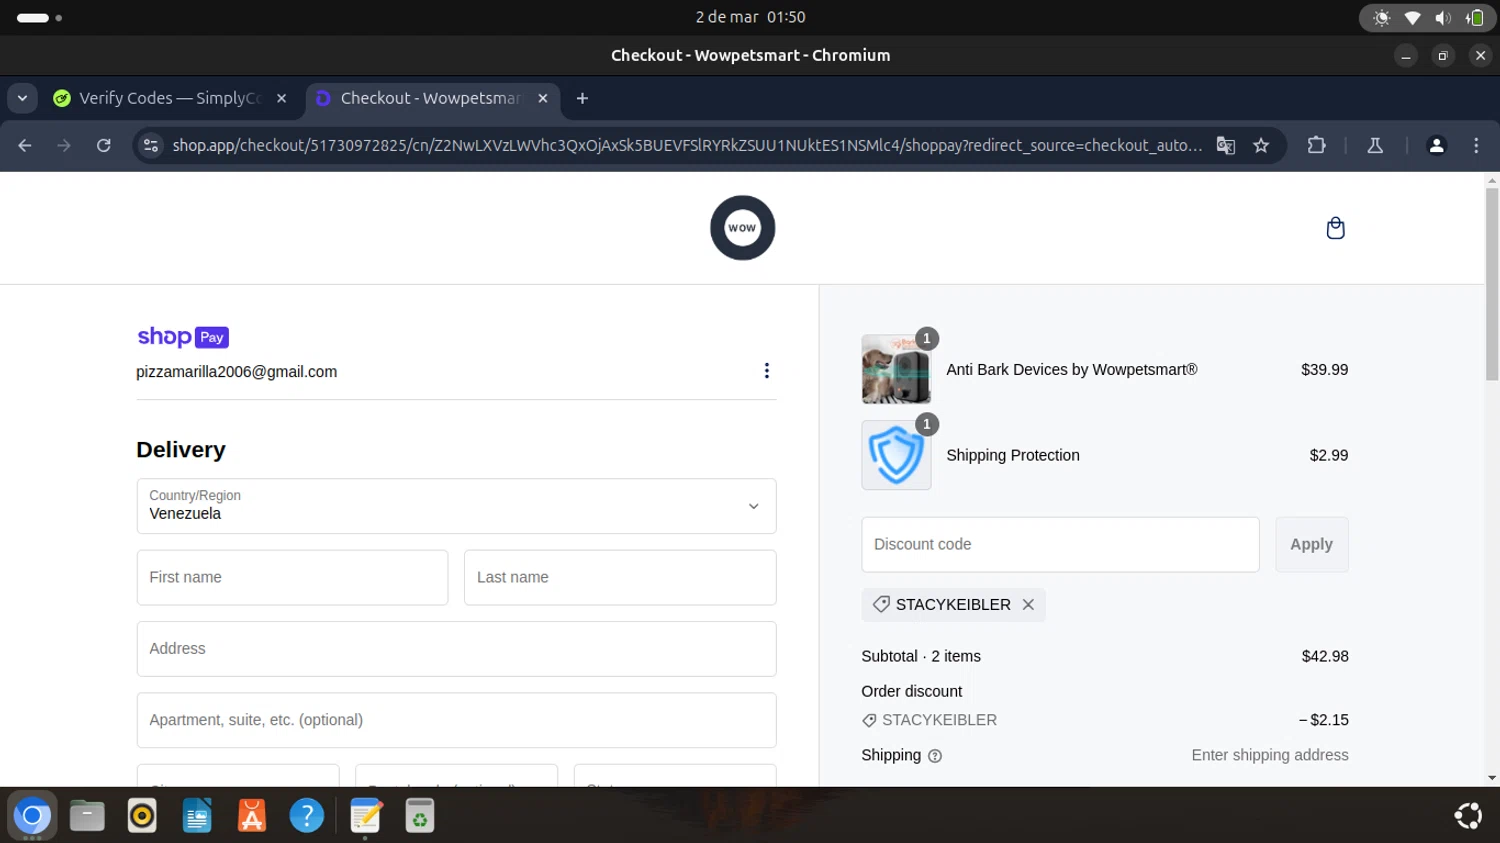
Task: Close the Checkout Wowpetsmart tab
Action: point(543,98)
